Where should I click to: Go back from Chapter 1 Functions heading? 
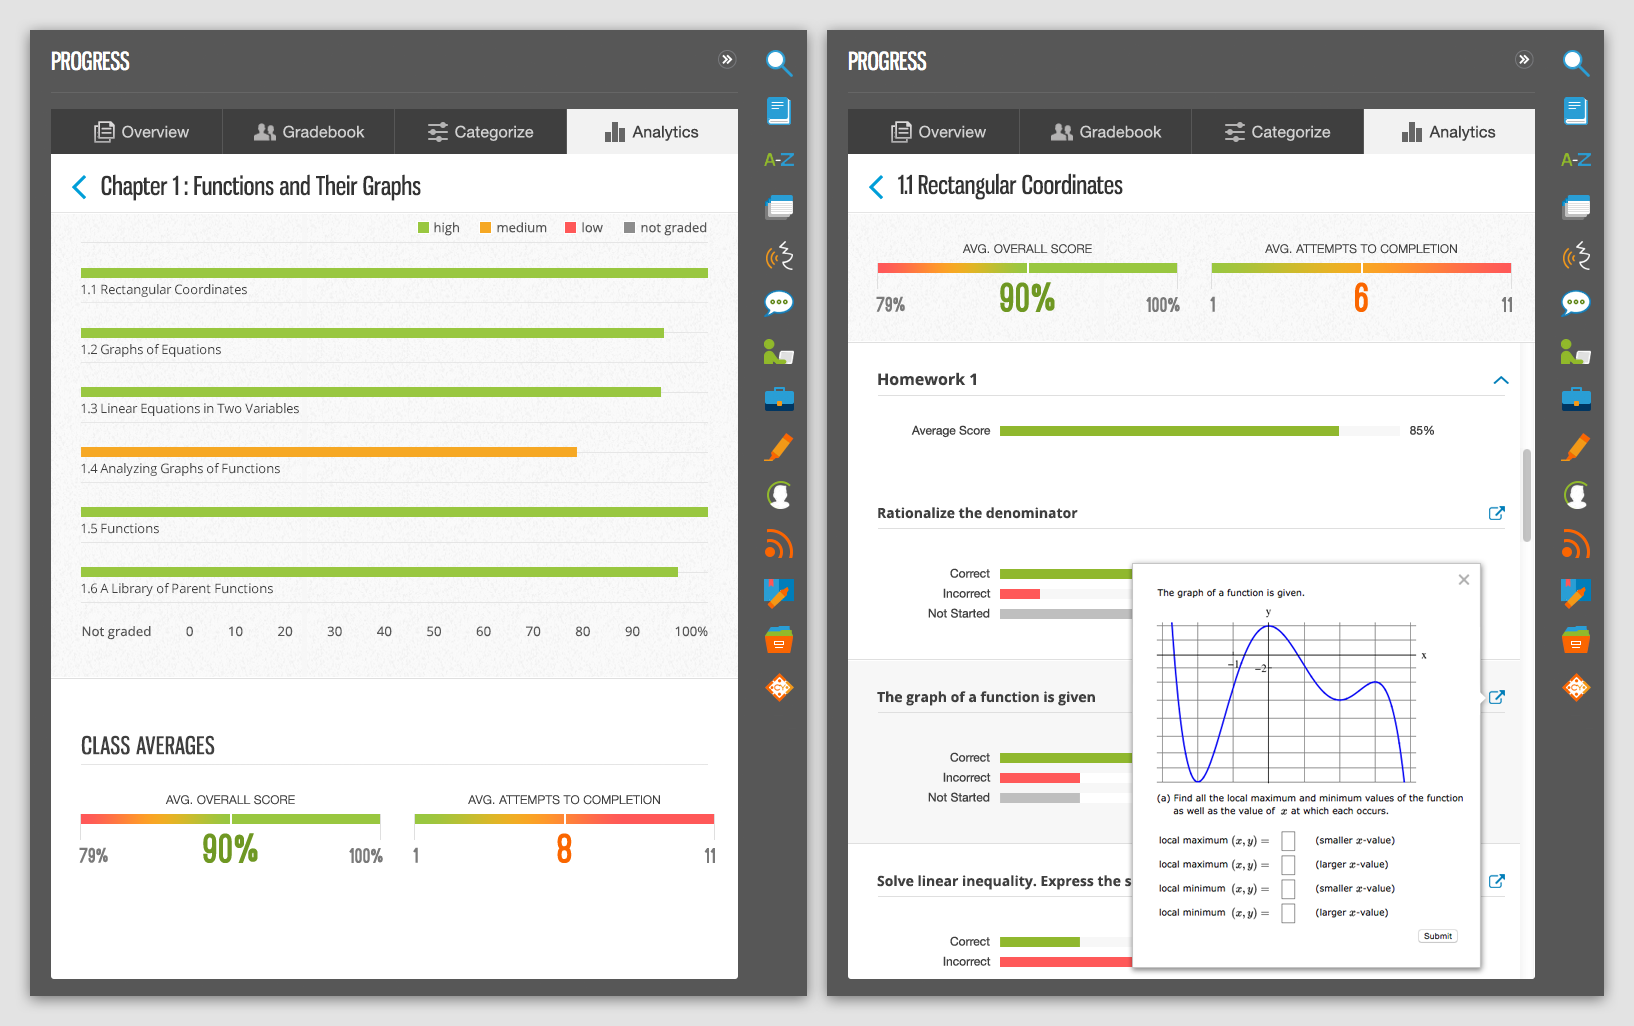(79, 187)
